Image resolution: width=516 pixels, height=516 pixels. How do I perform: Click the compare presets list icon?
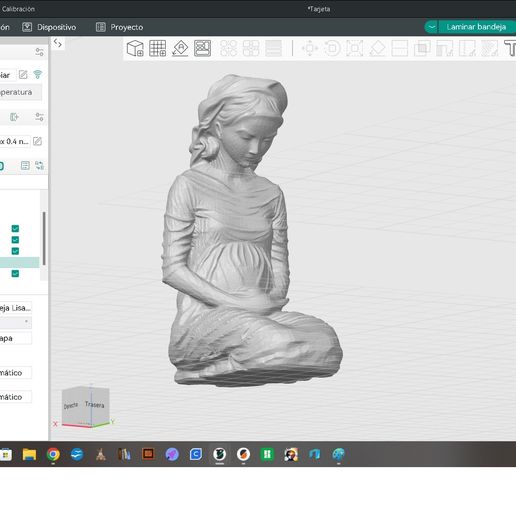click(x=25, y=166)
